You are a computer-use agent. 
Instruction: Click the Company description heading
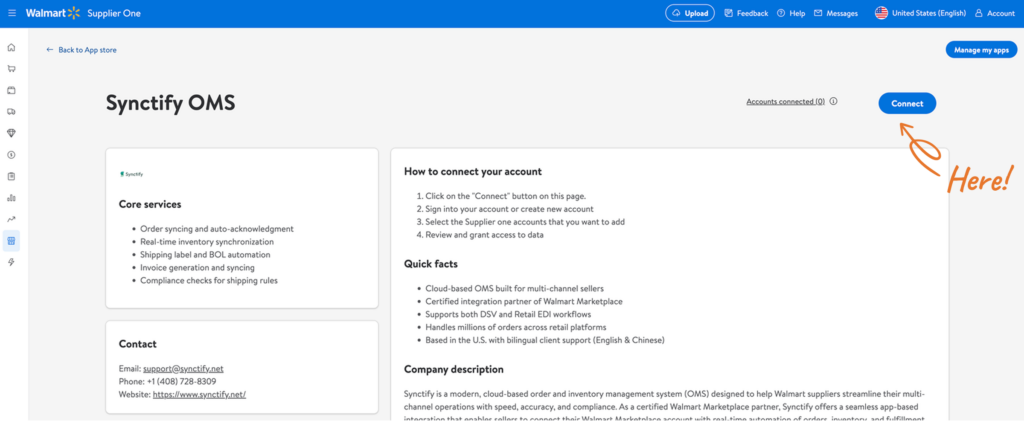pyautogui.click(x=454, y=369)
